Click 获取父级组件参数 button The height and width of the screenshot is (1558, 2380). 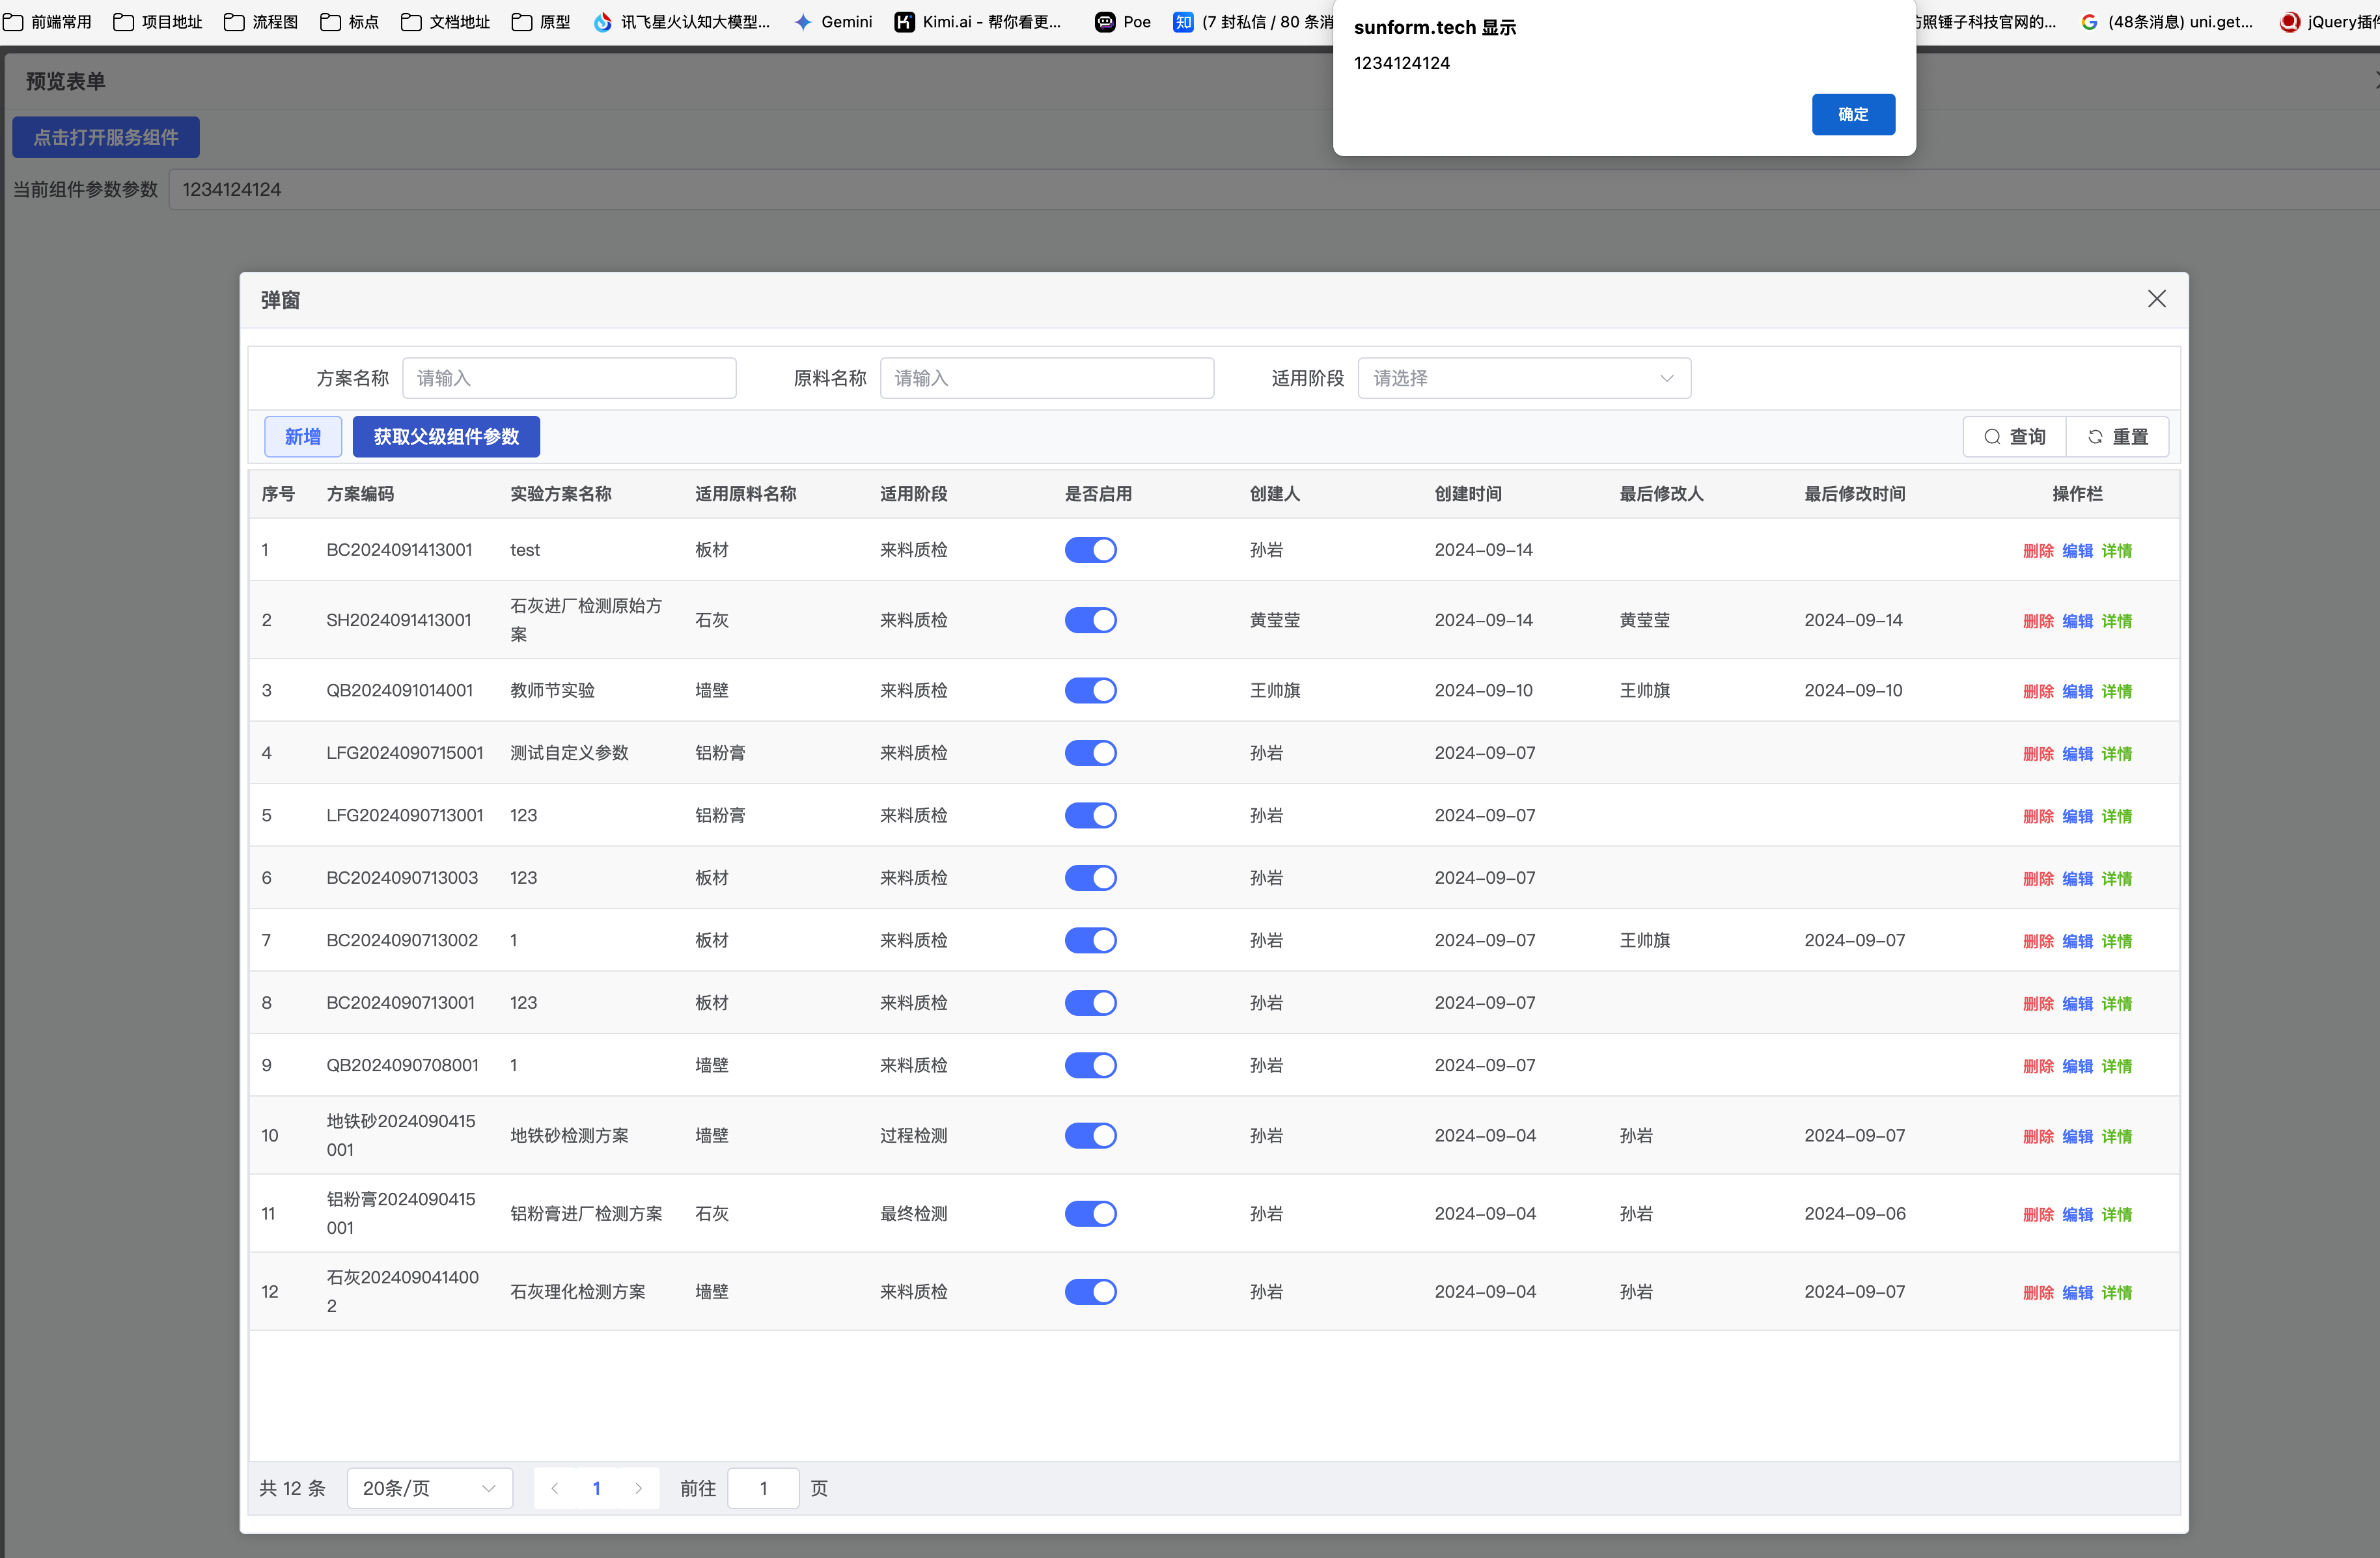click(x=446, y=437)
